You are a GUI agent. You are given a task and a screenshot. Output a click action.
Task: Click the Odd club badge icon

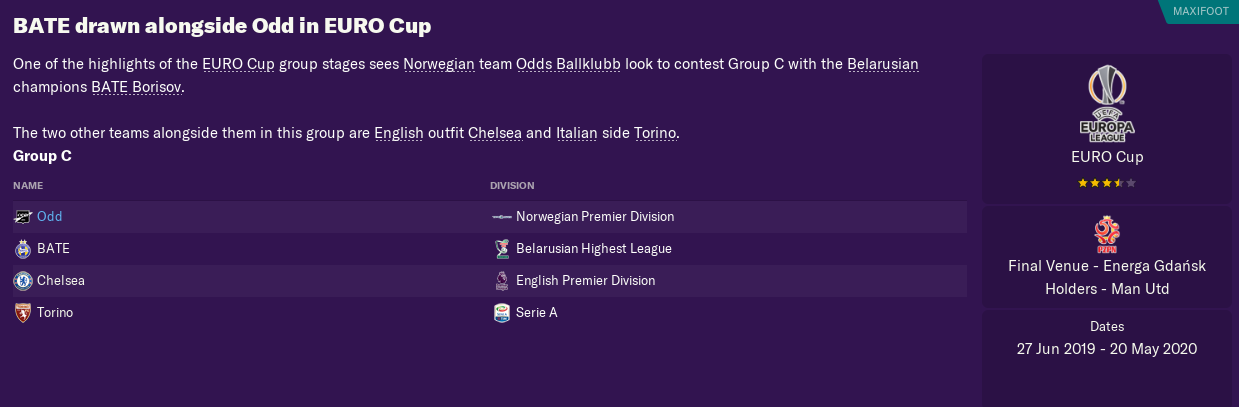23,217
